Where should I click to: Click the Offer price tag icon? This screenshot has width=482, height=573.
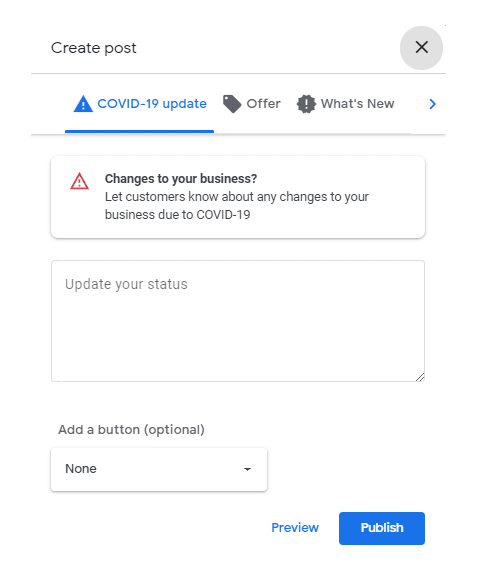[x=232, y=104]
